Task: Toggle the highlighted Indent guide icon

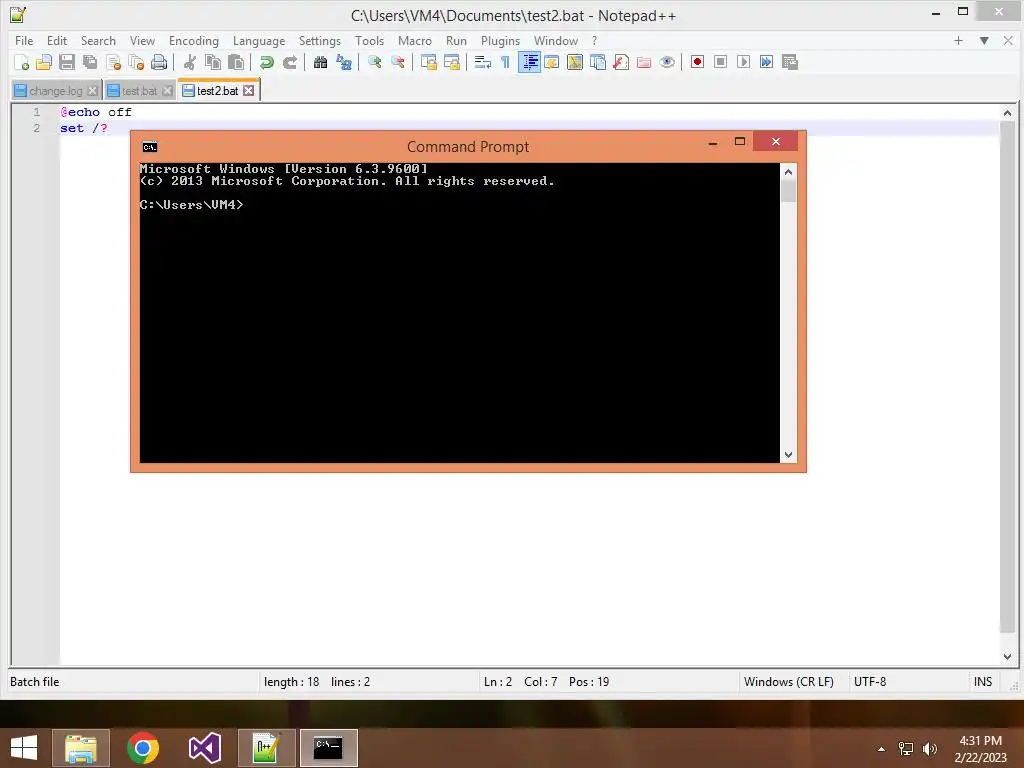Action: pyautogui.click(x=529, y=62)
